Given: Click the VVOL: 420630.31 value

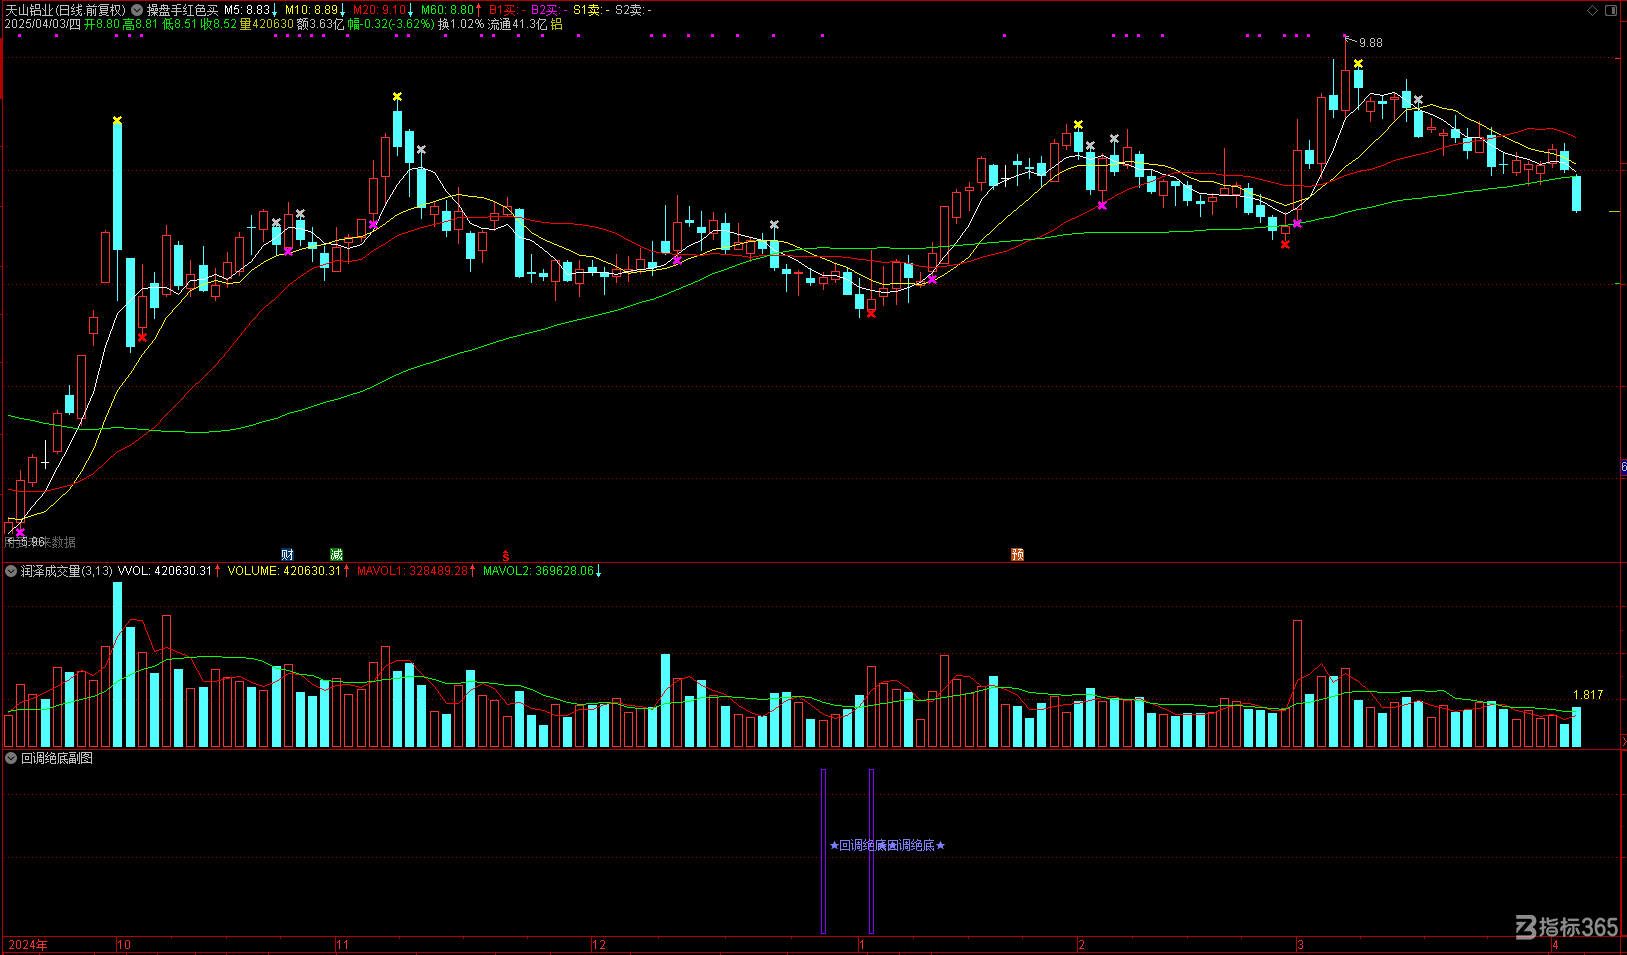Looking at the screenshot, I should click(x=165, y=571).
